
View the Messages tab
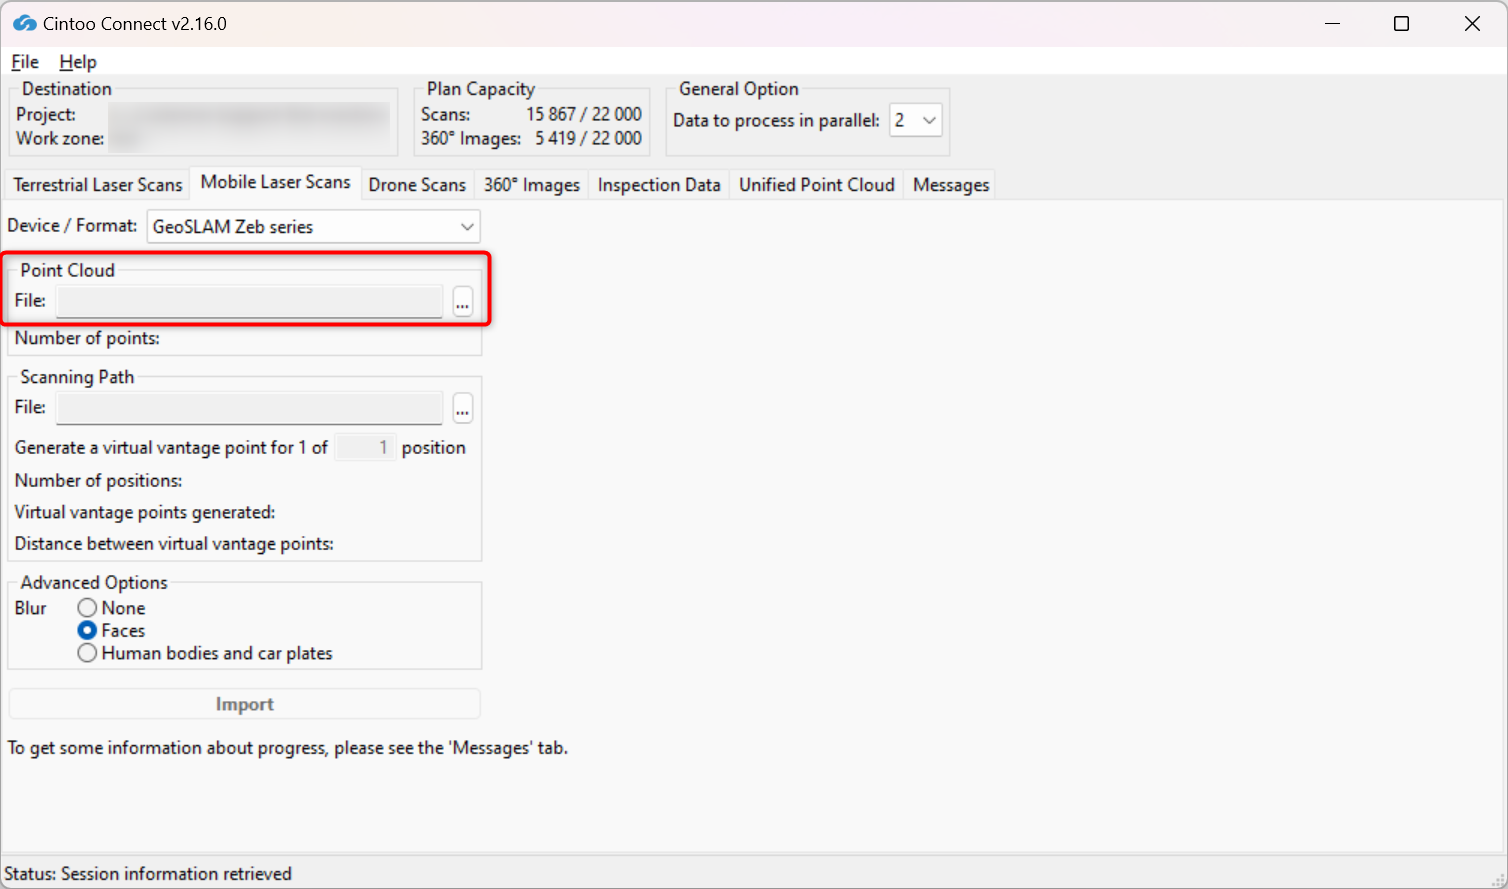[951, 185]
